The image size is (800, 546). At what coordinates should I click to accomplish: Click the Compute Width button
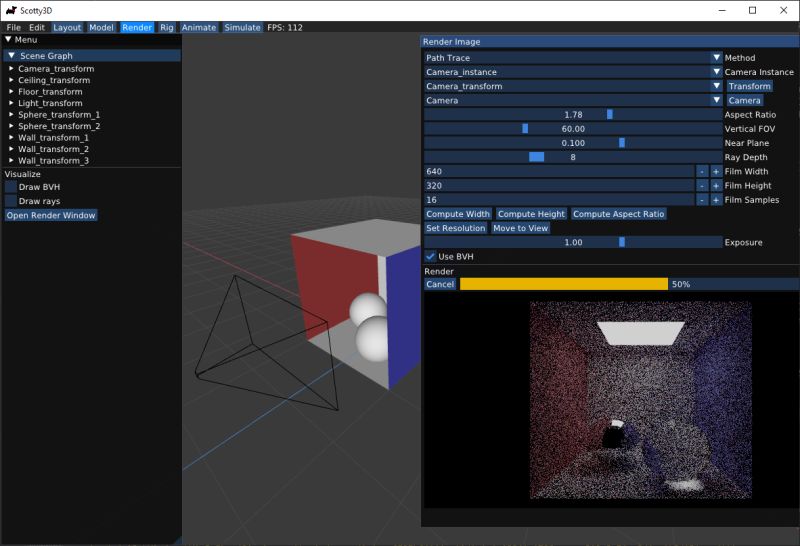pyautogui.click(x=458, y=214)
